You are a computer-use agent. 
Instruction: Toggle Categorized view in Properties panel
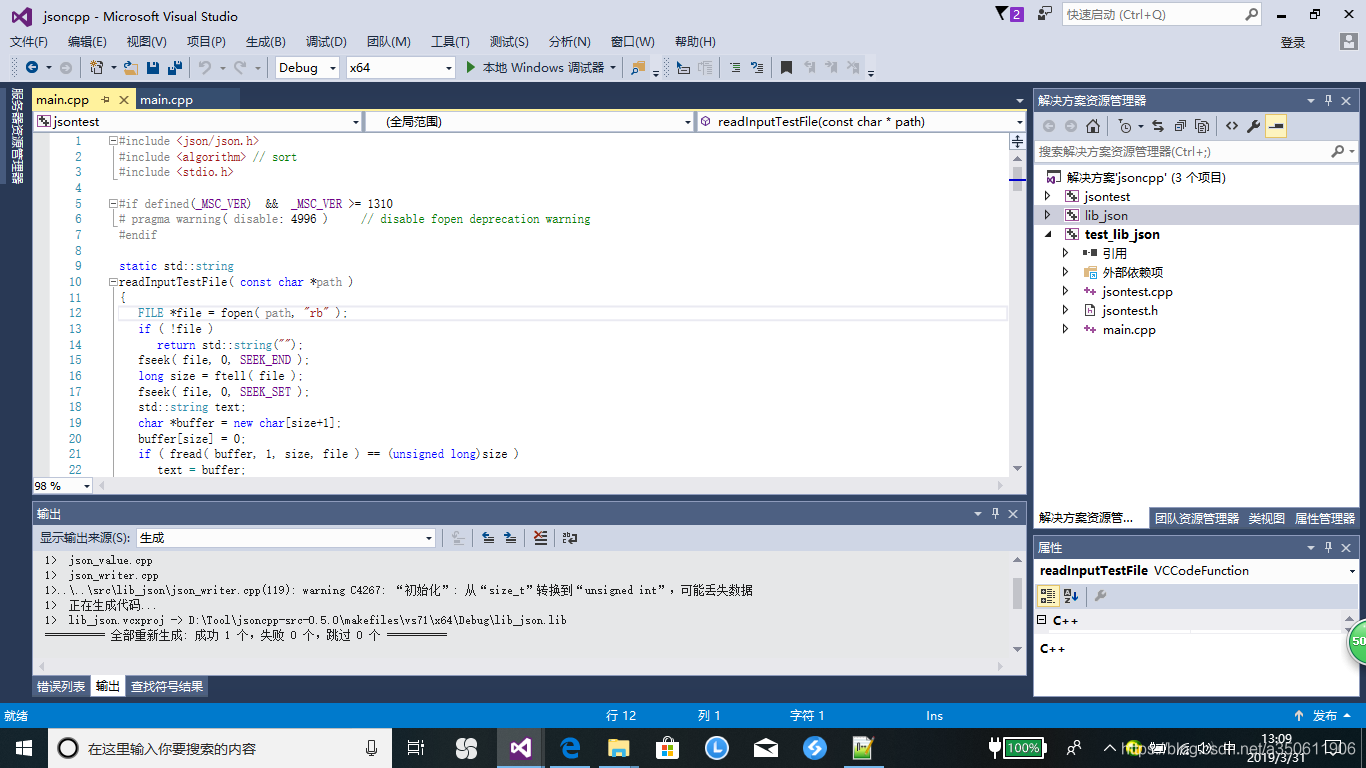[x=1048, y=596]
